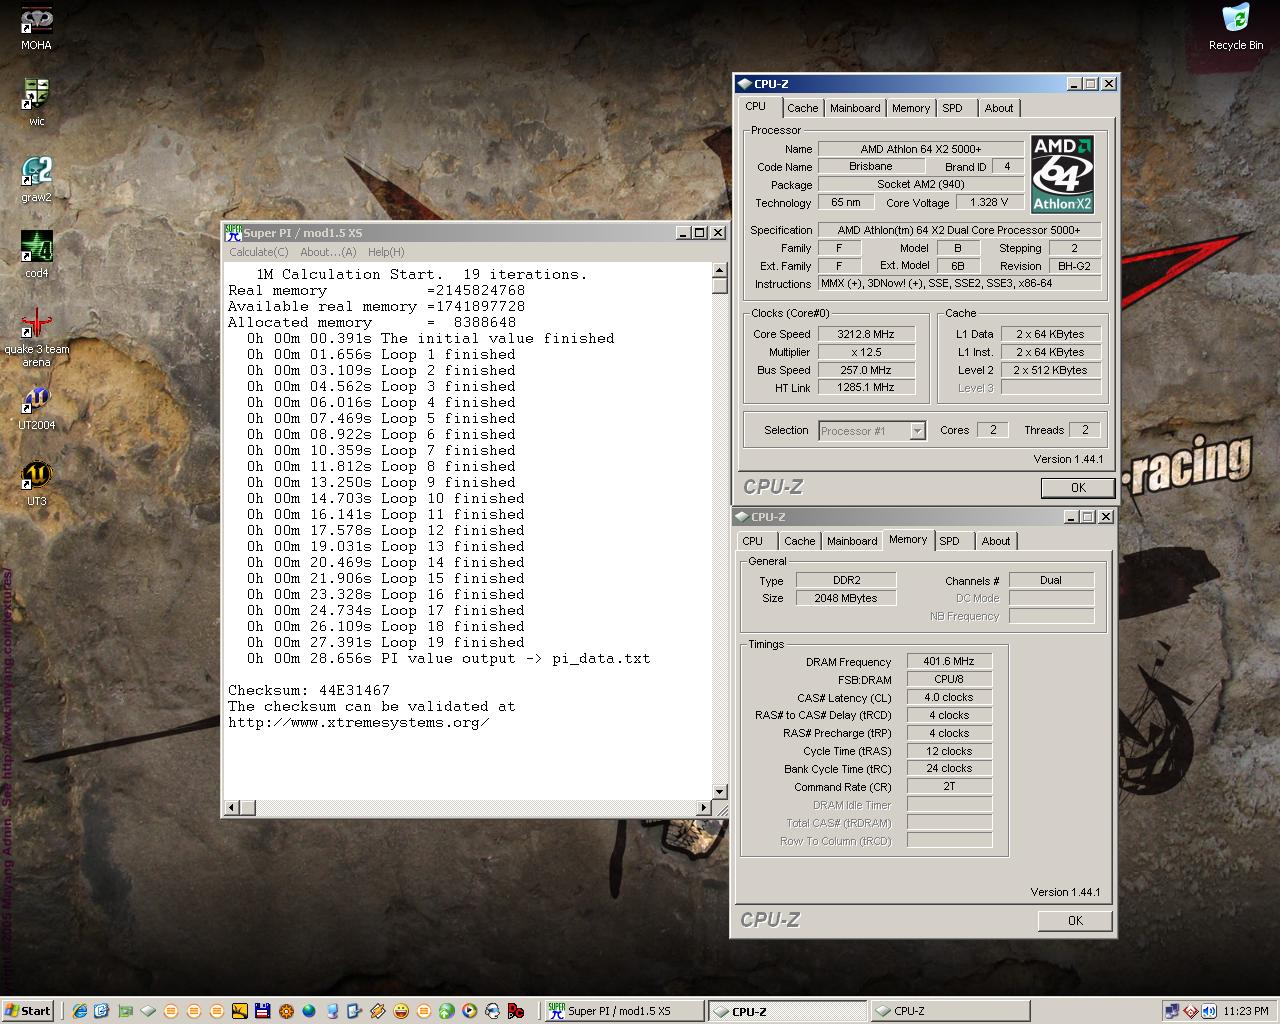
Task: Open Mainboard tab in lower CPU-Z window
Action: tap(852, 541)
